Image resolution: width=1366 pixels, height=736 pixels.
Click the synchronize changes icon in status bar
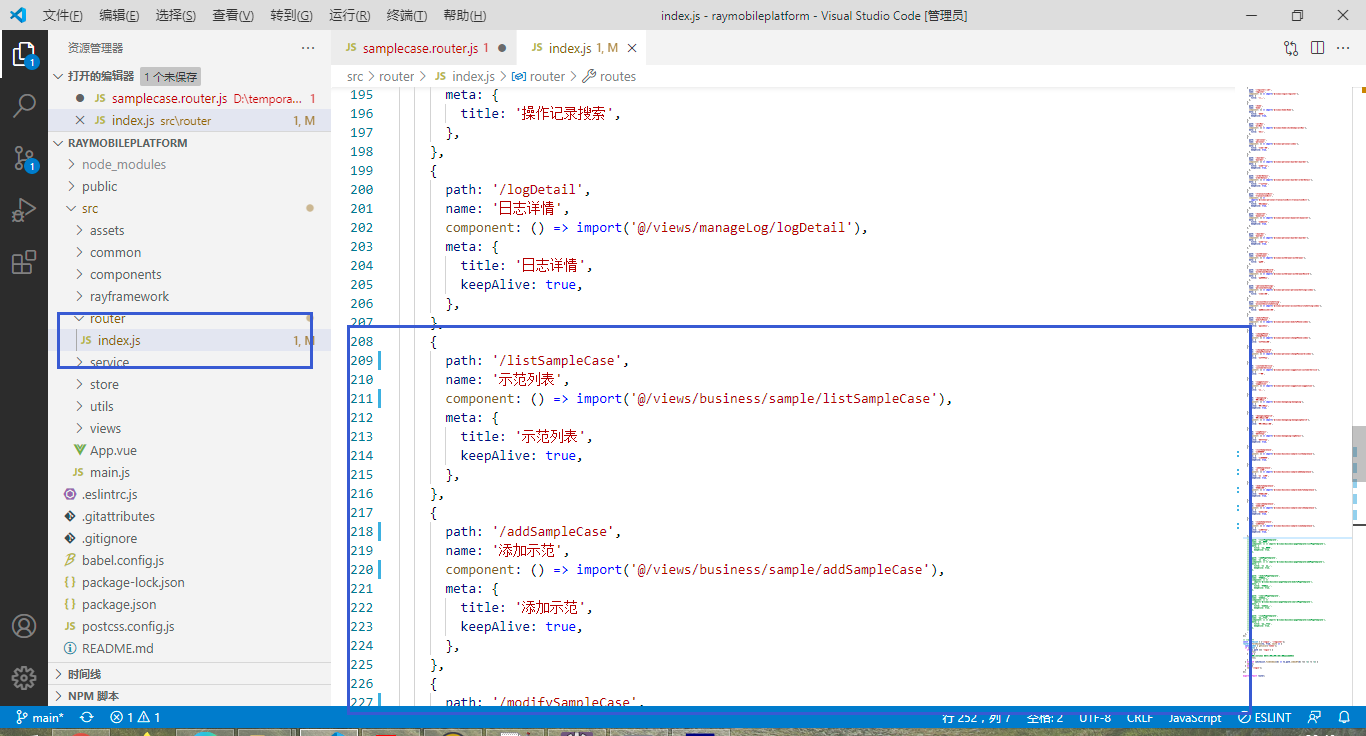tap(87, 717)
